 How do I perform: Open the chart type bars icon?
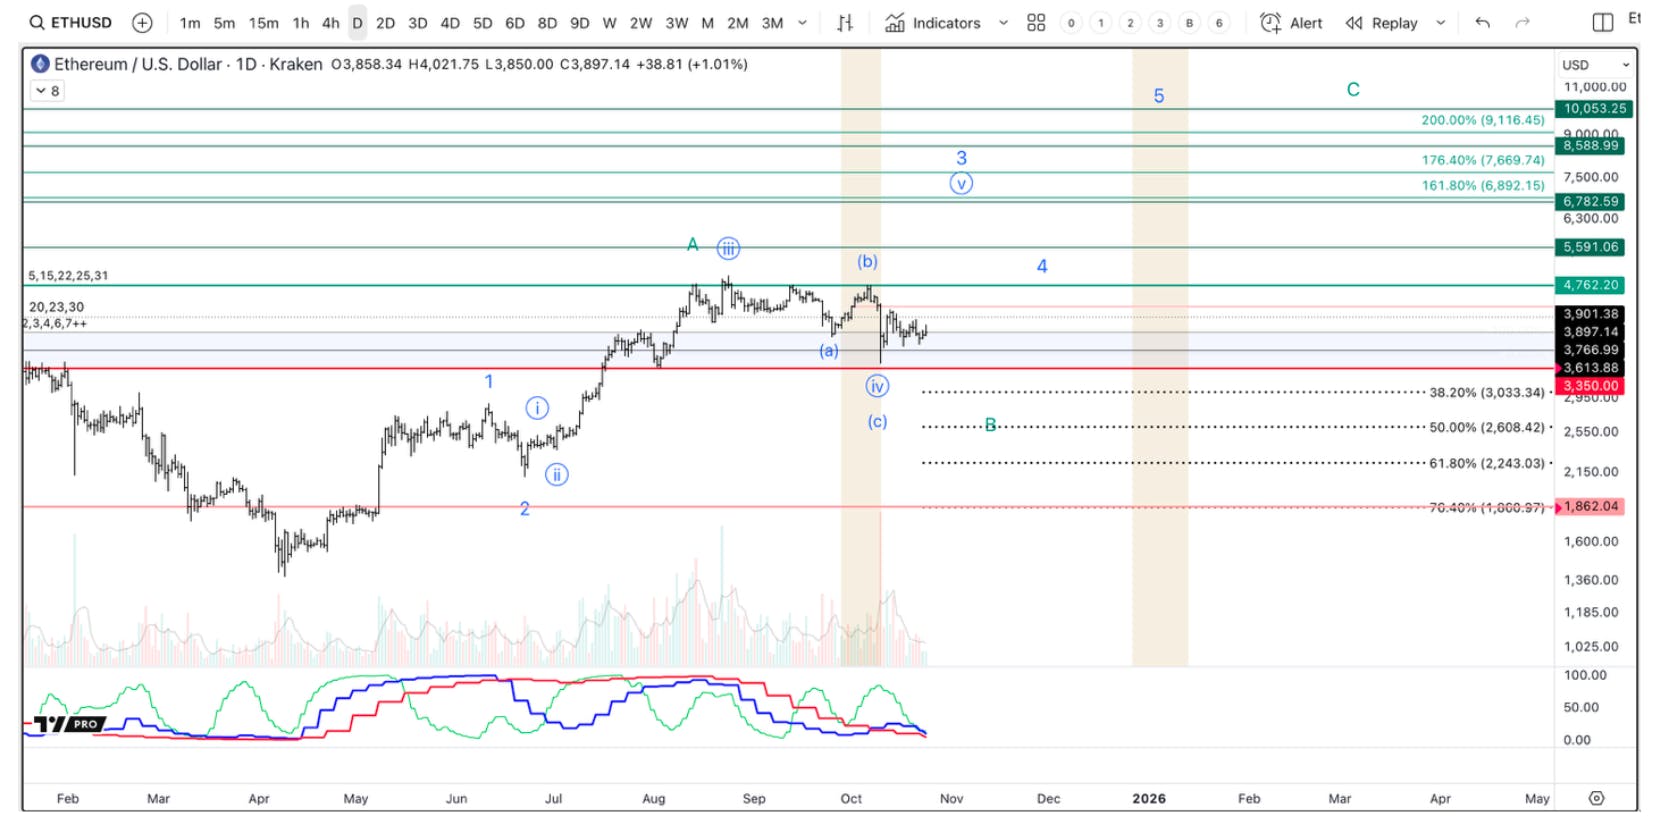click(845, 22)
